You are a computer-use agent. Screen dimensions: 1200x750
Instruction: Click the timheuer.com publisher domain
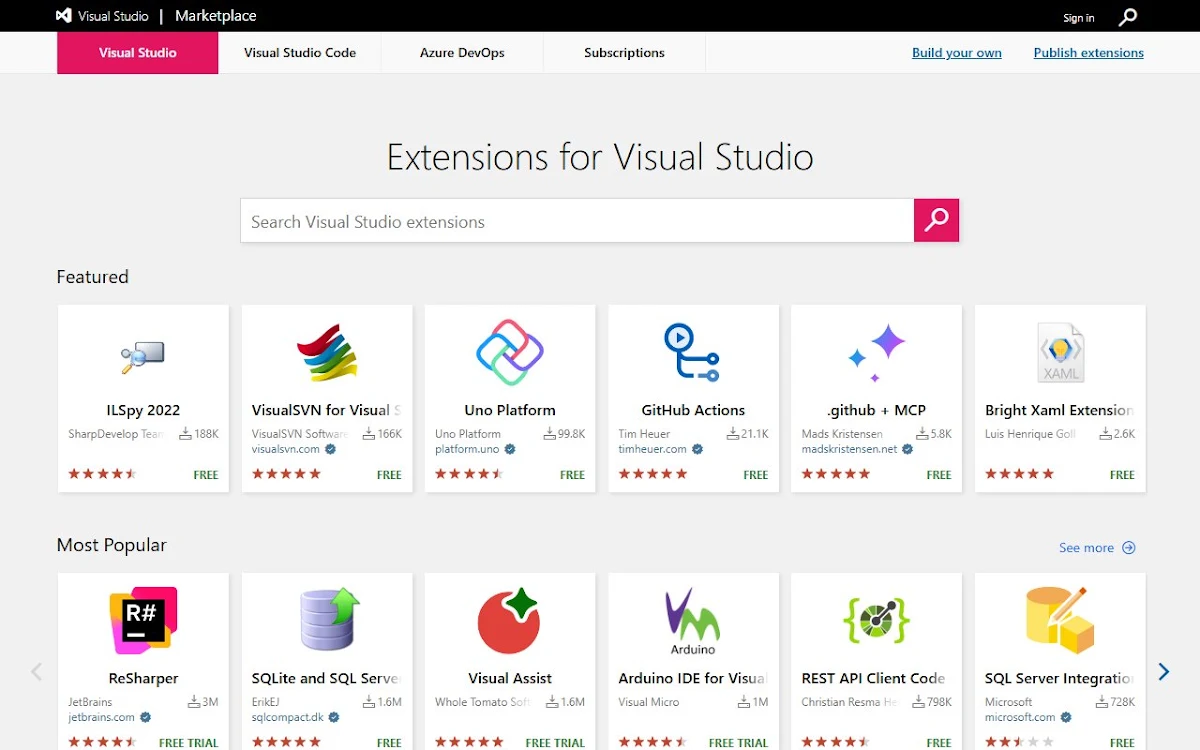(652, 450)
